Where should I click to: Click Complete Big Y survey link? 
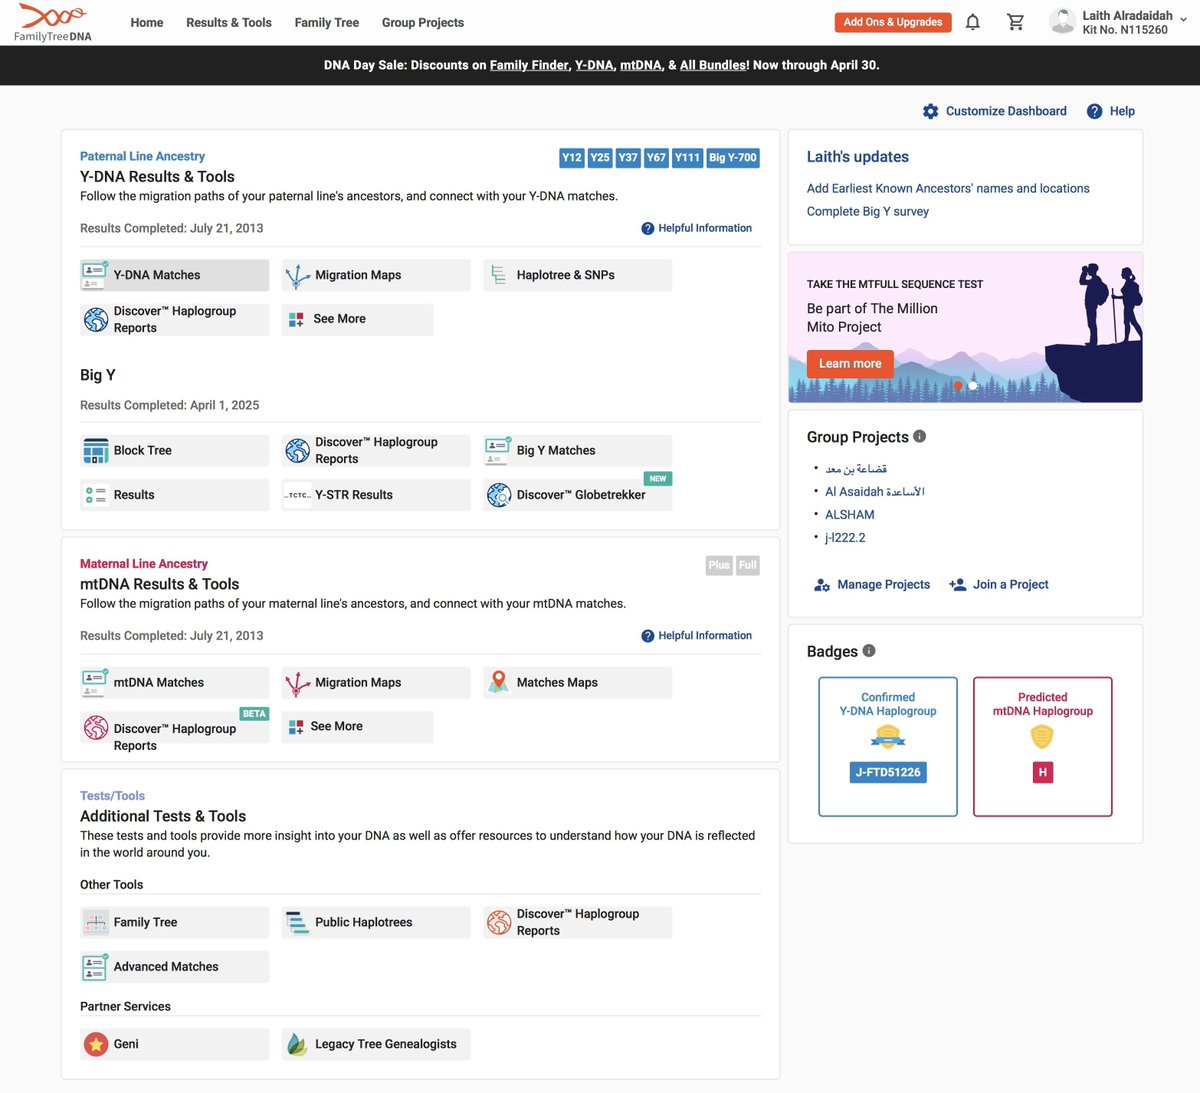[x=868, y=211]
